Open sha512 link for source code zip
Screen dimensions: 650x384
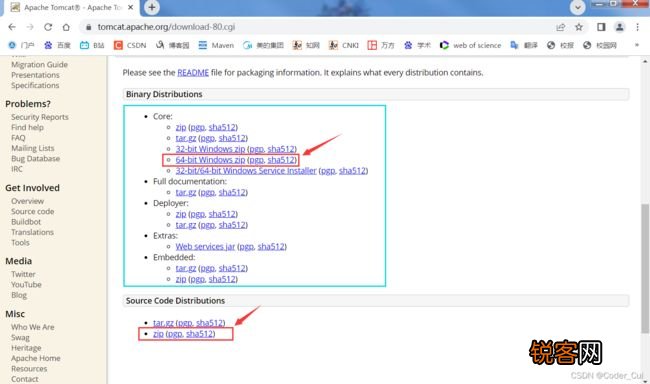(200, 334)
